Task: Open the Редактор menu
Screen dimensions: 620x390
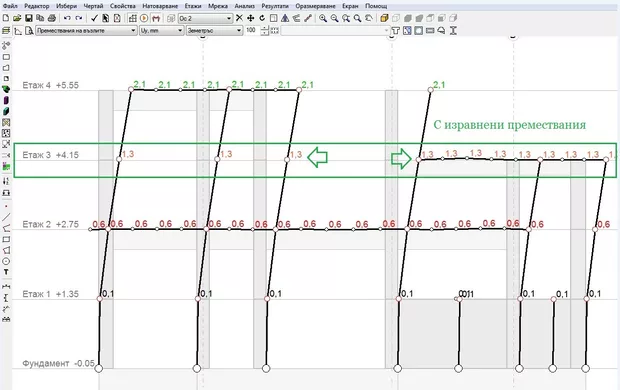Action: (x=37, y=6)
